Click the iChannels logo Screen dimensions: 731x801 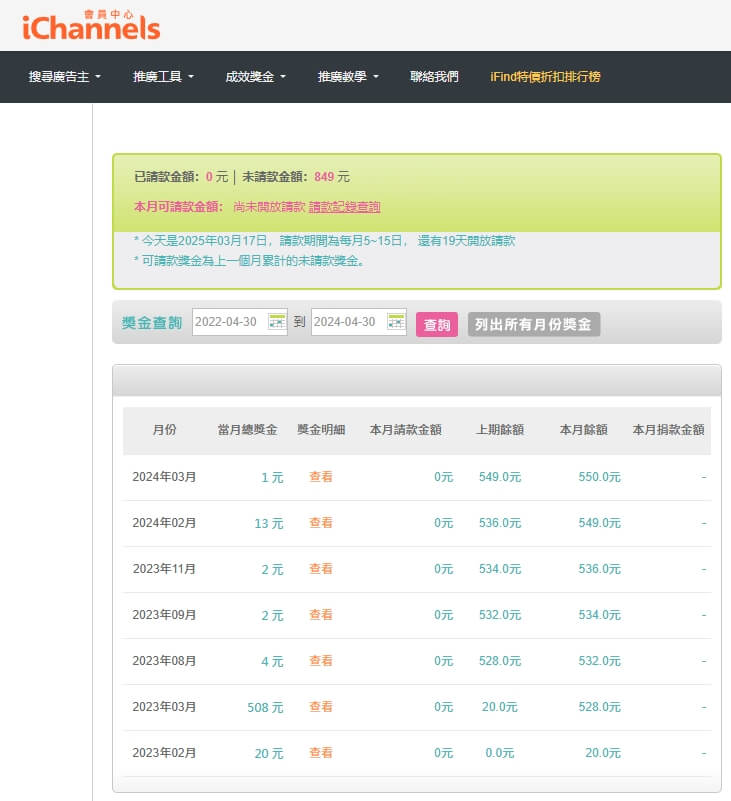(x=91, y=25)
